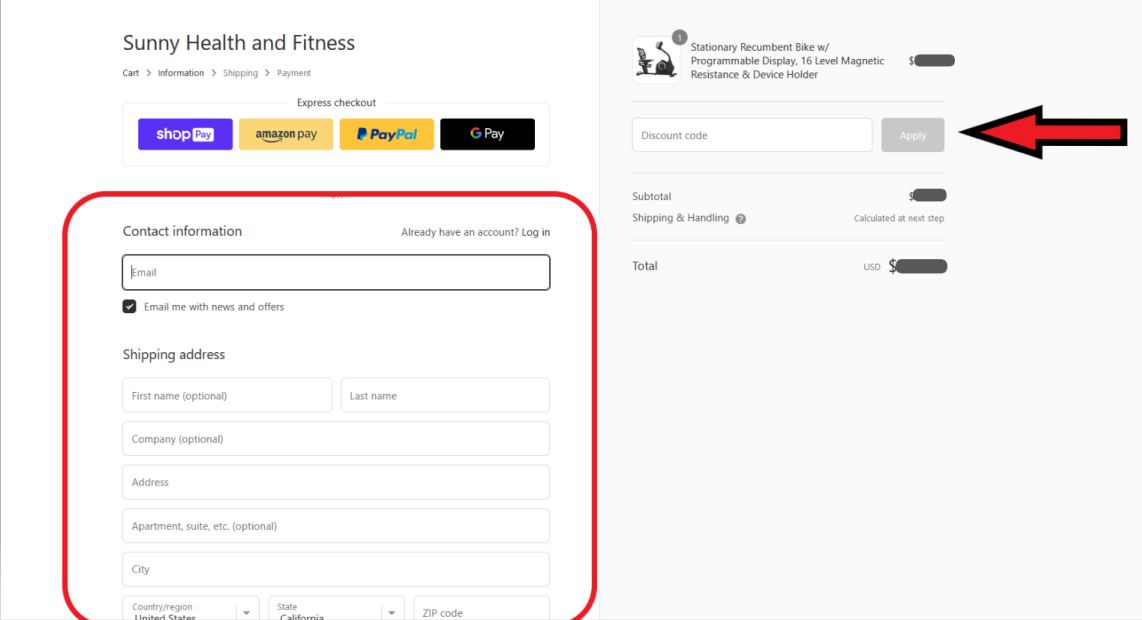Click the Company (optional) field
This screenshot has width=1142, height=620.
click(336, 439)
